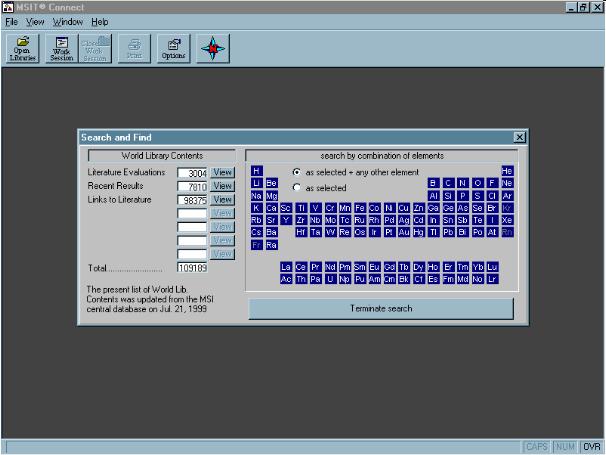The image size is (606, 455).
Task: Toggle the O element button
Action: click(477, 183)
